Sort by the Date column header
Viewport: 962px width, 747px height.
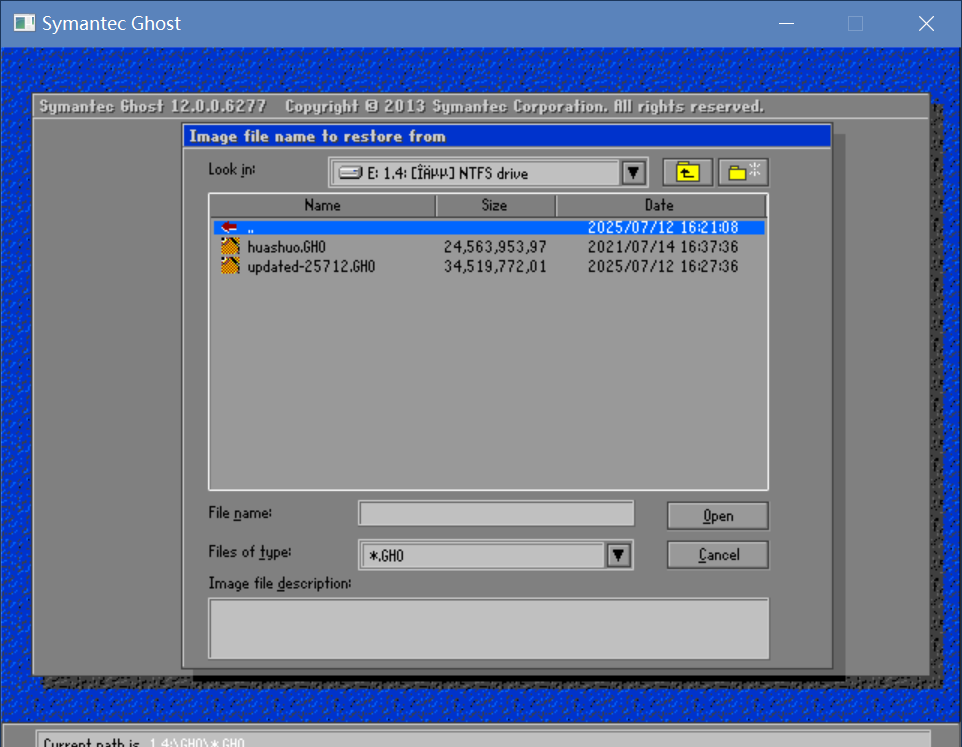pos(660,205)
